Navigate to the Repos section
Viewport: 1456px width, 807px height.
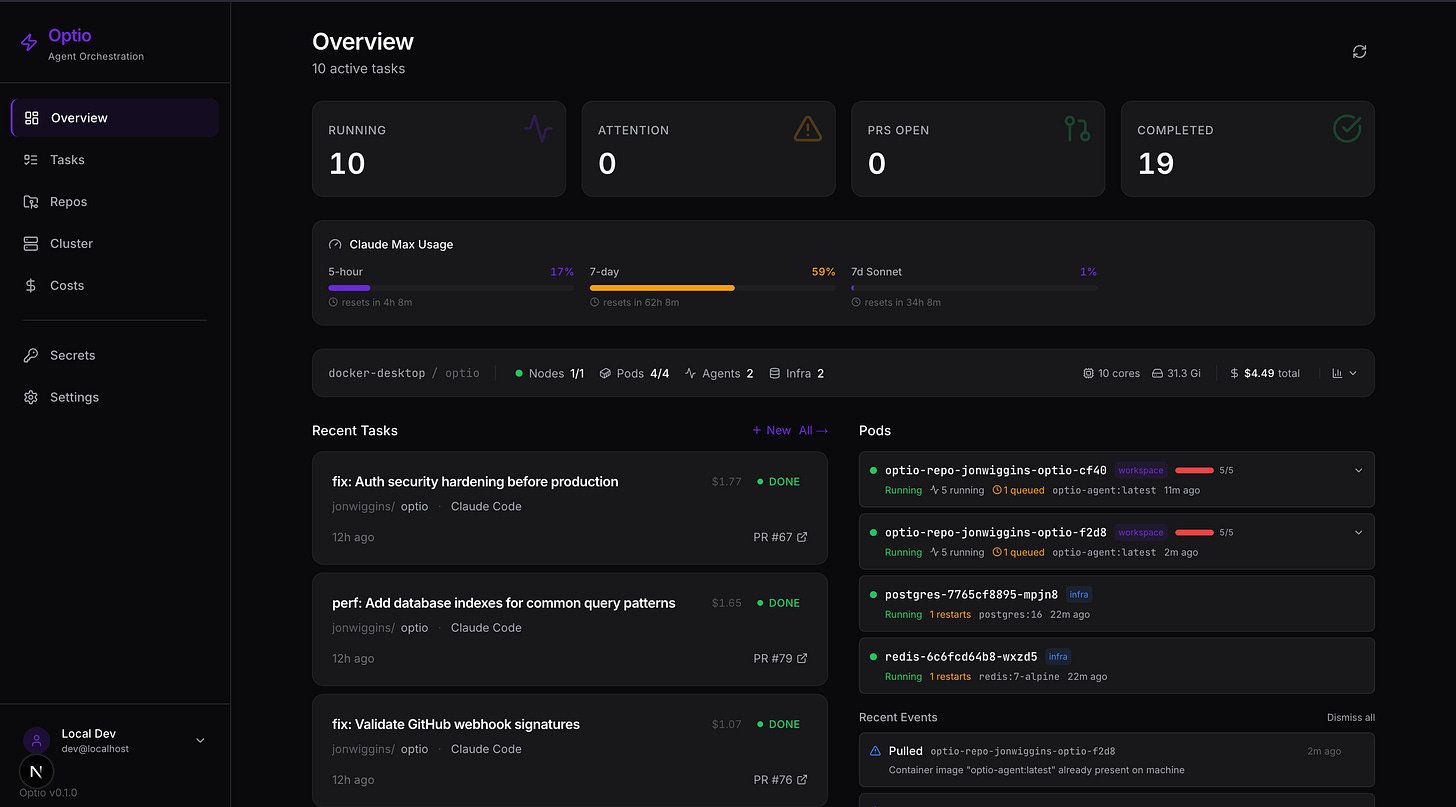[x=67, y=201]
